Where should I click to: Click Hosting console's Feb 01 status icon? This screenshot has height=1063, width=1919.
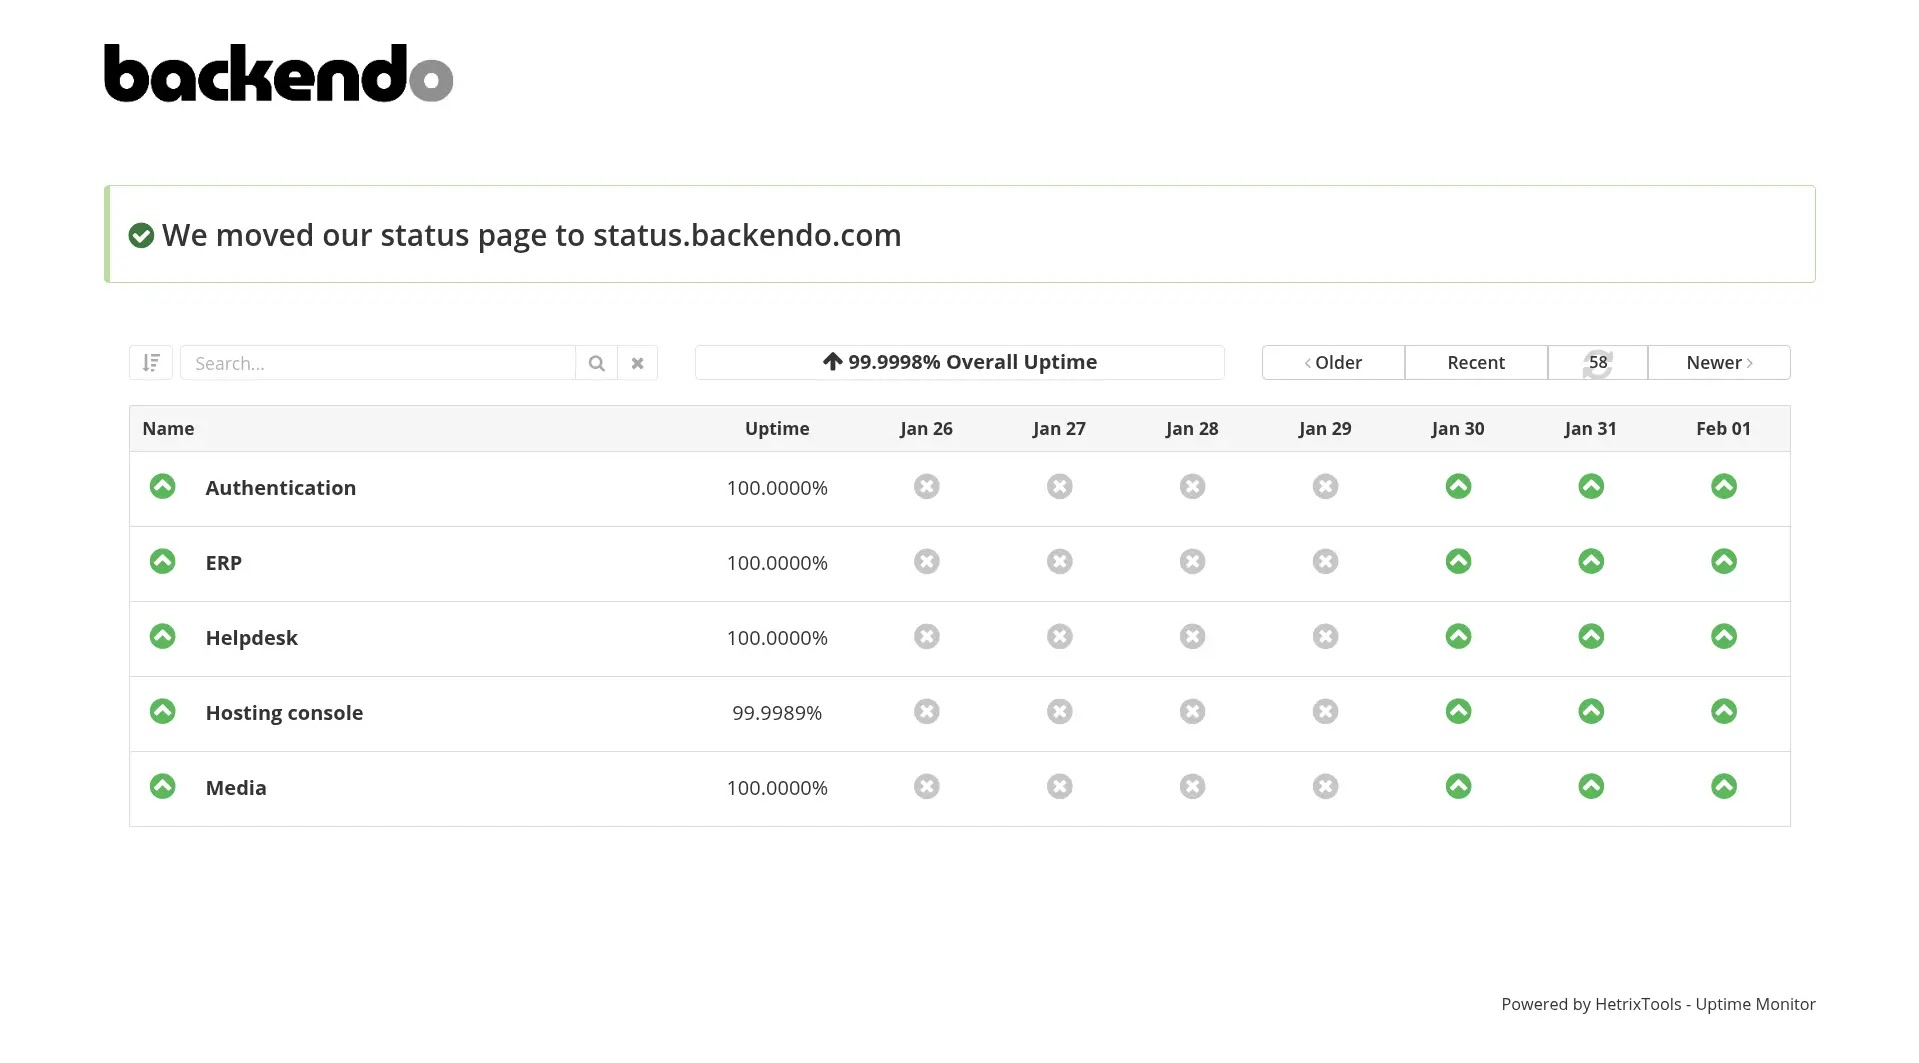point(1723,712)
